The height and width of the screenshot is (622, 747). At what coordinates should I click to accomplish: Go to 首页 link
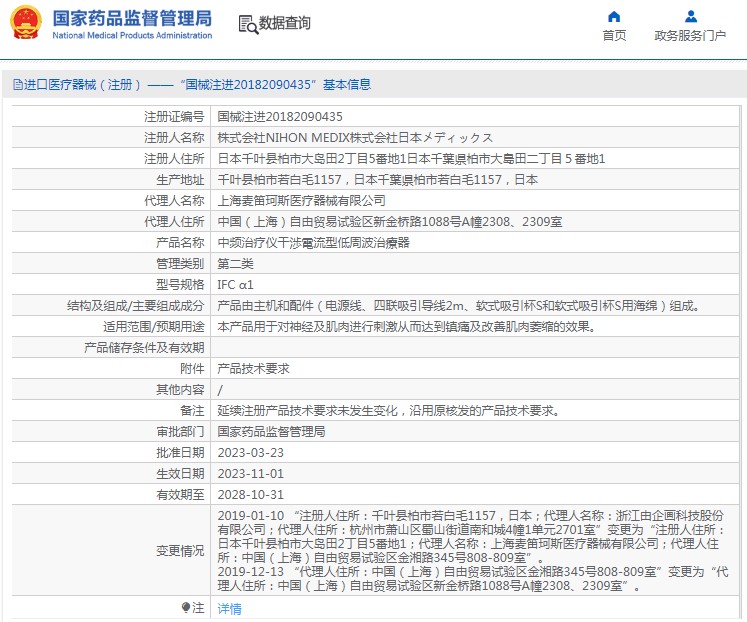click(614, 36)
